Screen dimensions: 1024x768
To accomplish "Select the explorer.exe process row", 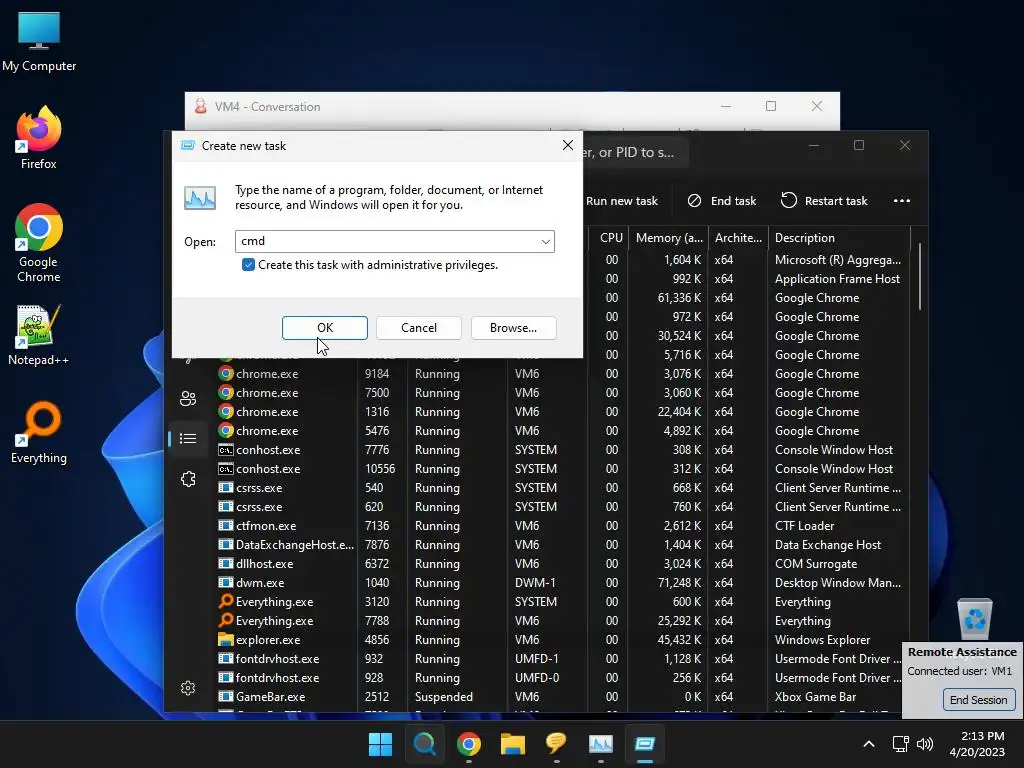I will [562, 639].
